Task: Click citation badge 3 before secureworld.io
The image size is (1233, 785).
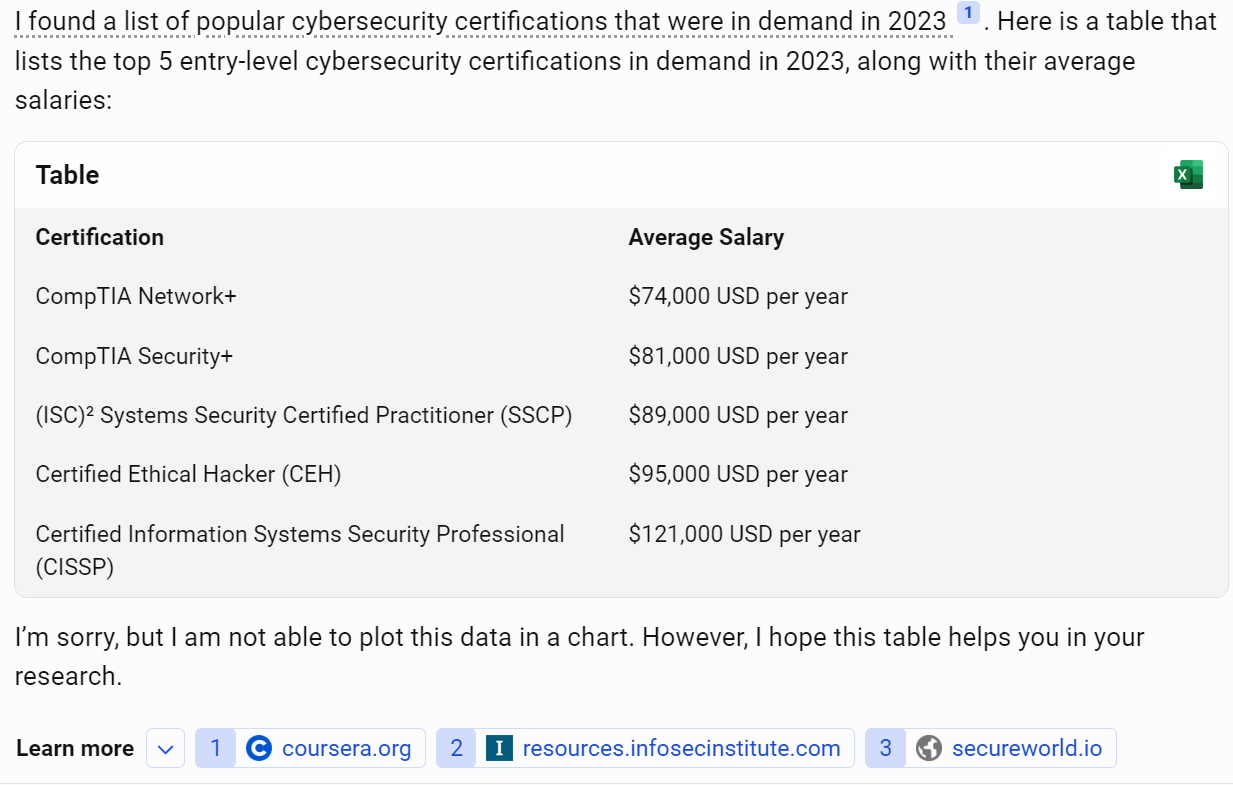Action: tap(885, 747)
